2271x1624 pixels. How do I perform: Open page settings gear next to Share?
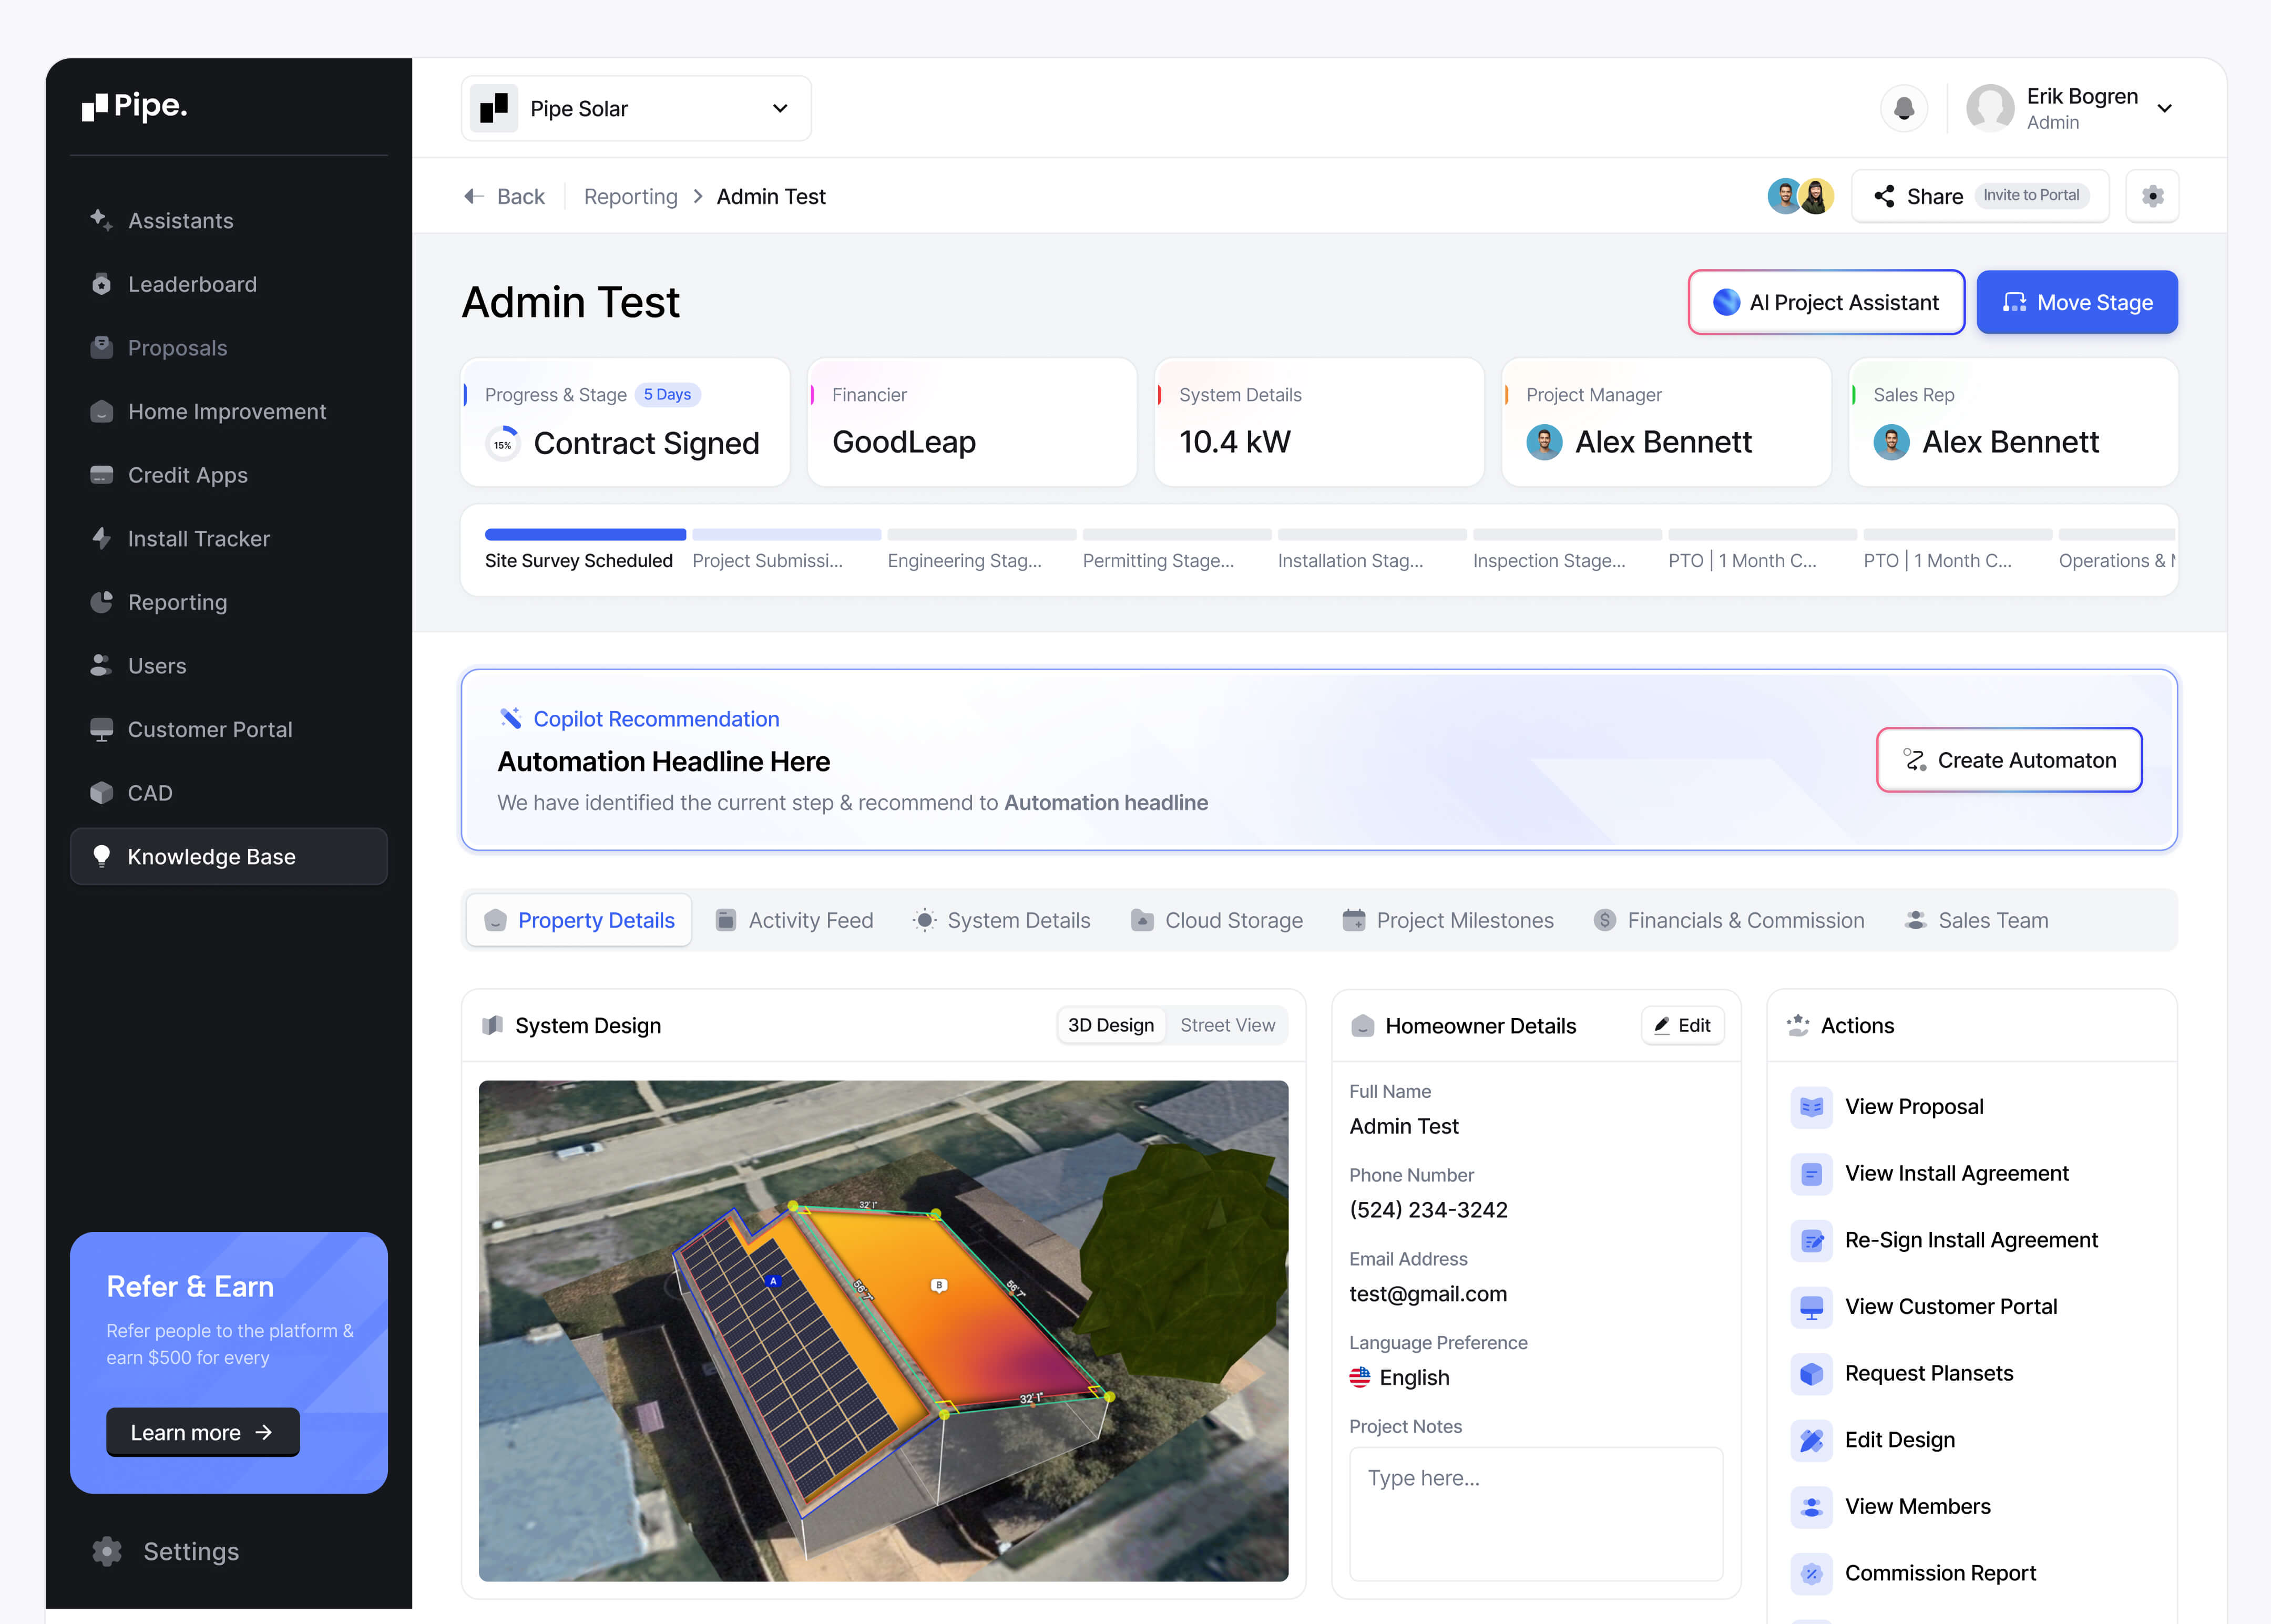tap(2152, 196)
